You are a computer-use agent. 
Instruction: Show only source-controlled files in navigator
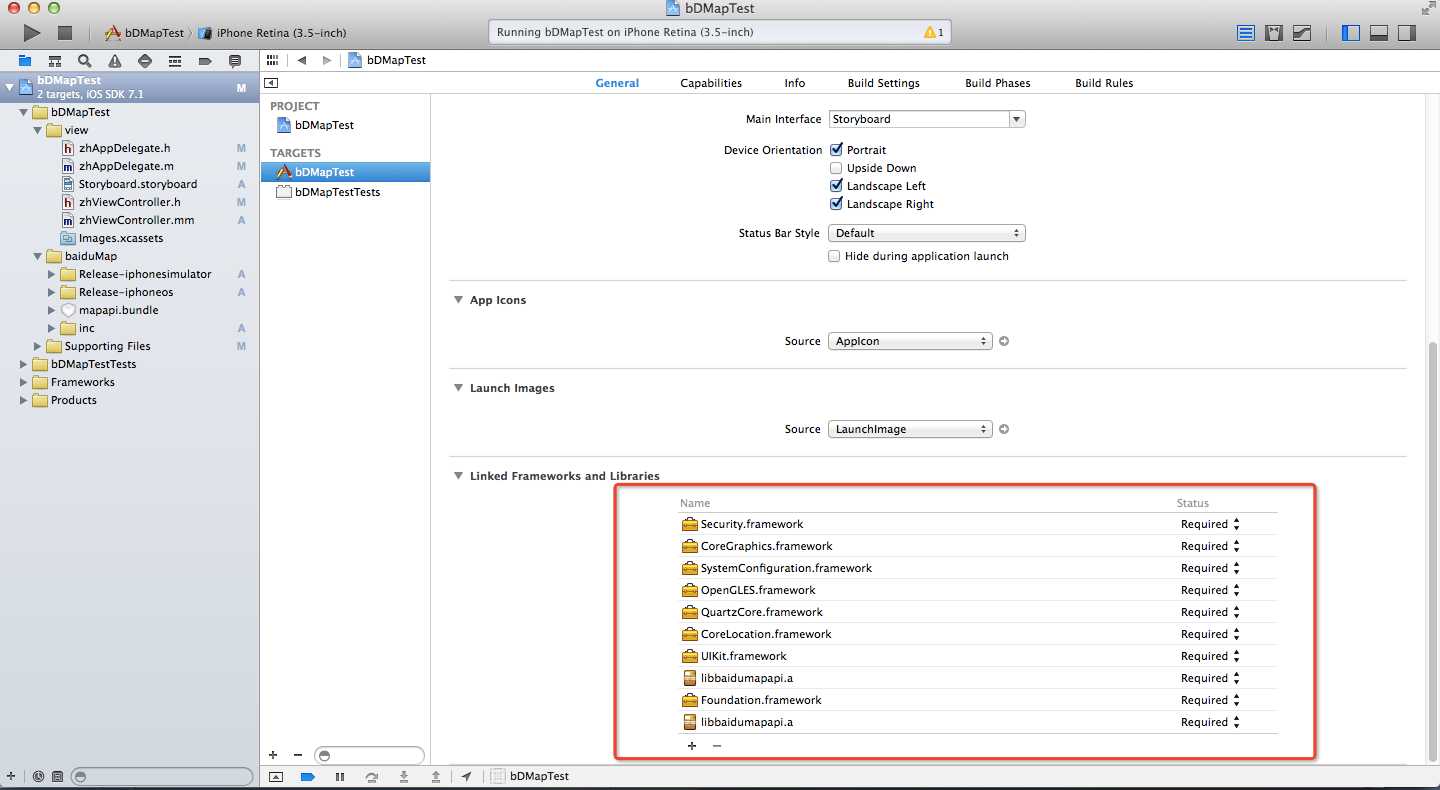point(57,776)
